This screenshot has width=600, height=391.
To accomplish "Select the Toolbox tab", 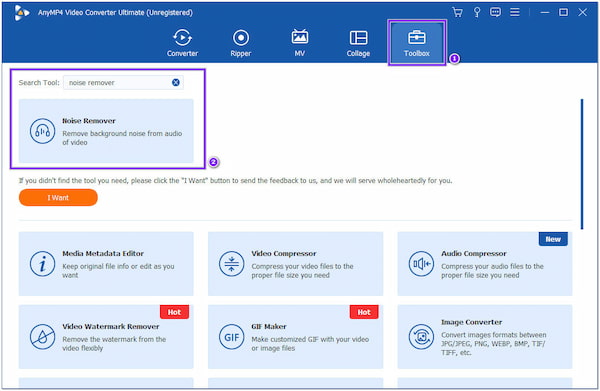I will (417, 42).
